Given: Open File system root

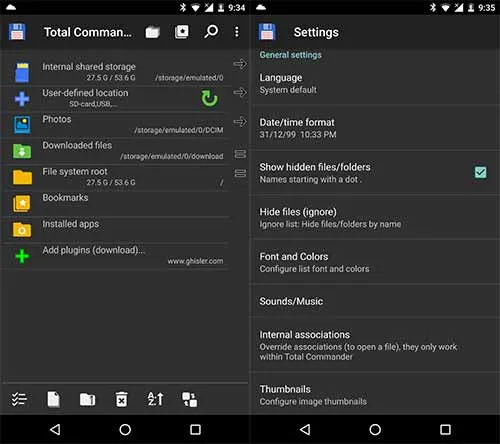Looking at the screenshot, I should point(115,177).
